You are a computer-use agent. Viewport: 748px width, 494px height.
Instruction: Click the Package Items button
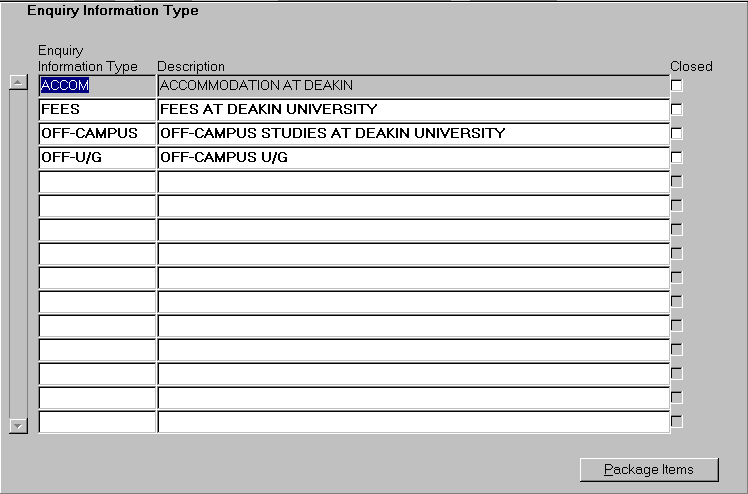coord(650,469)
